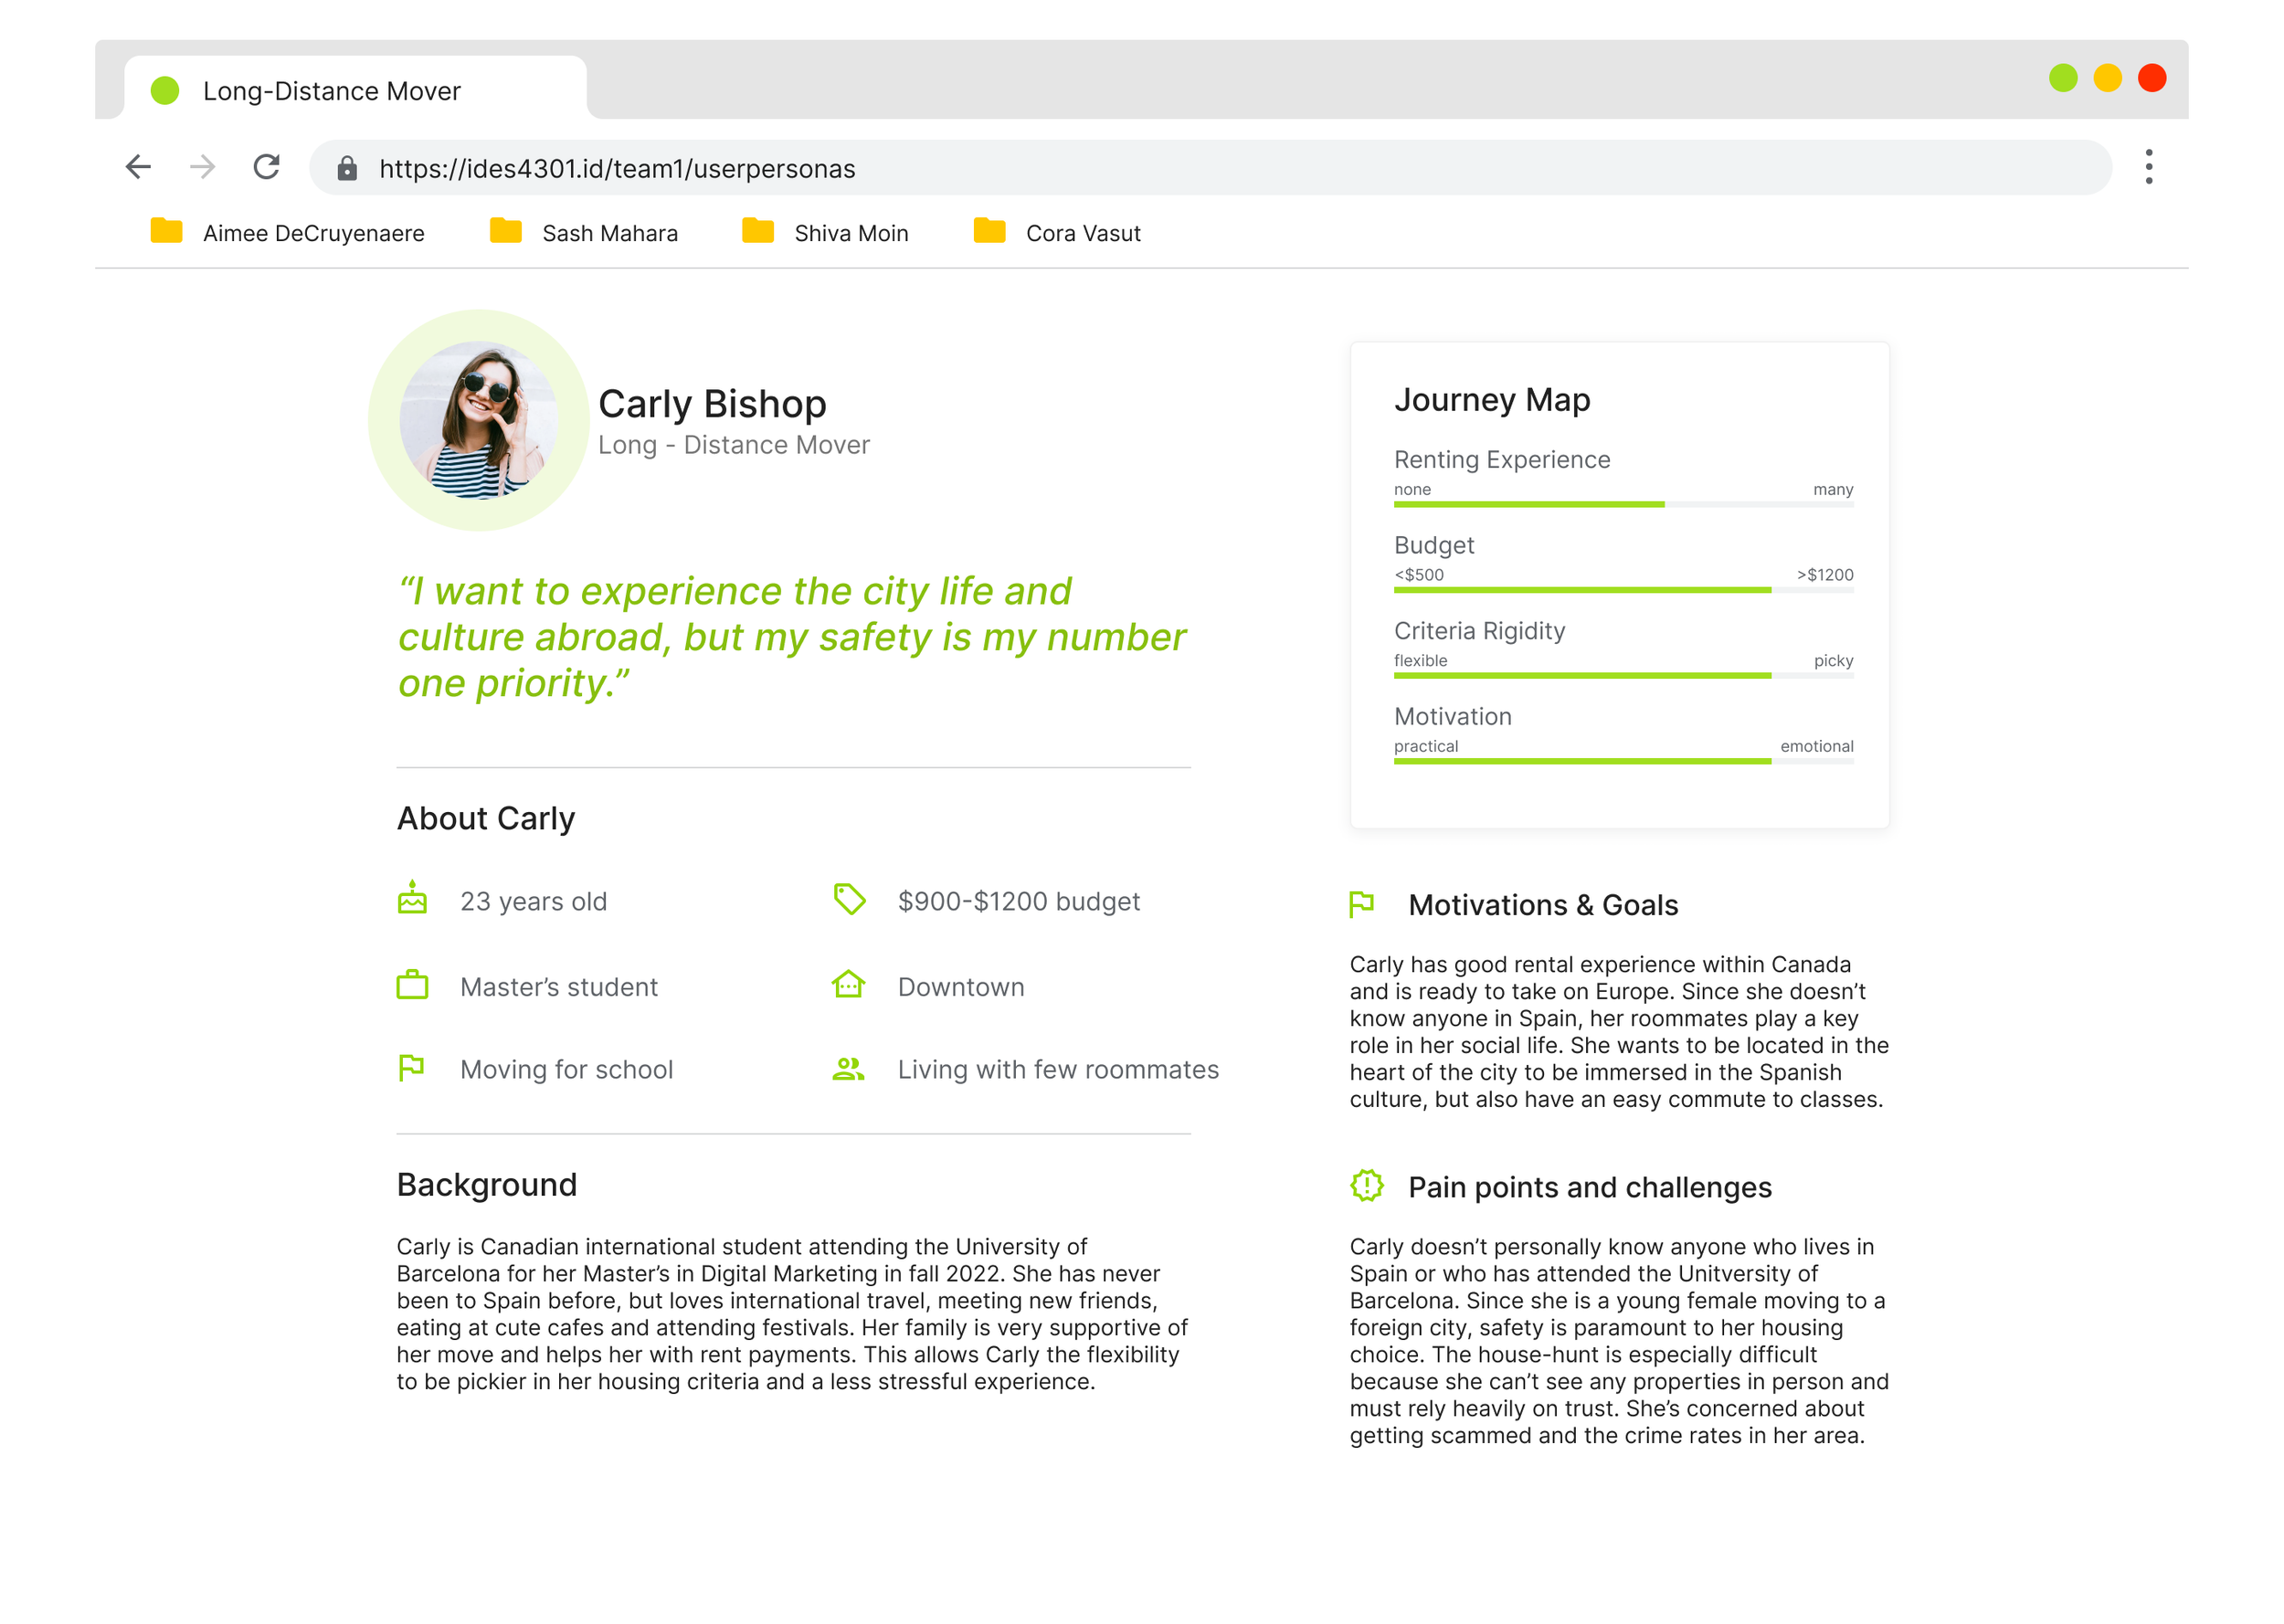Open the Sash Mahara bookmark folder
Viewport: 2284px width, 1624px height.
point(584,232)
